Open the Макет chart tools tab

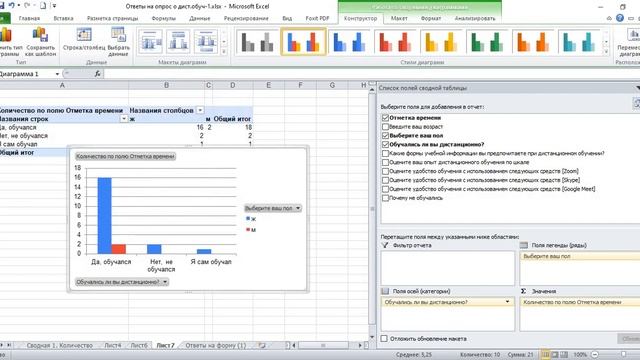pos(399,18)
